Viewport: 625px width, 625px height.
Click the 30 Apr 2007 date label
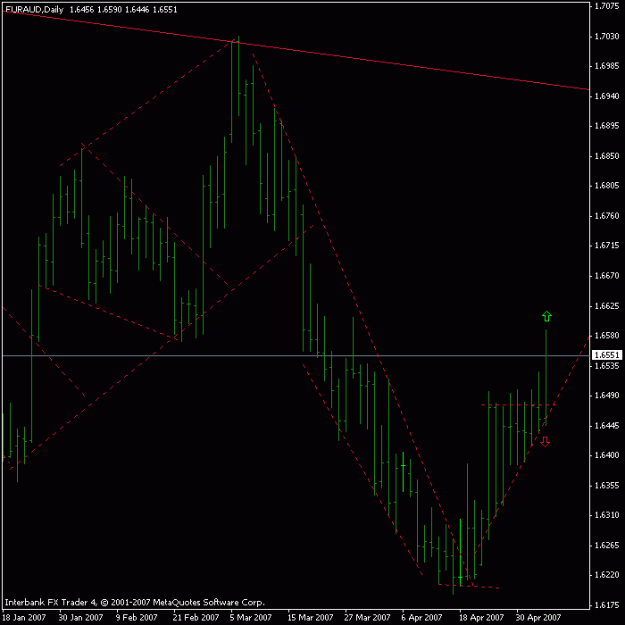click(x=538, y=617)
